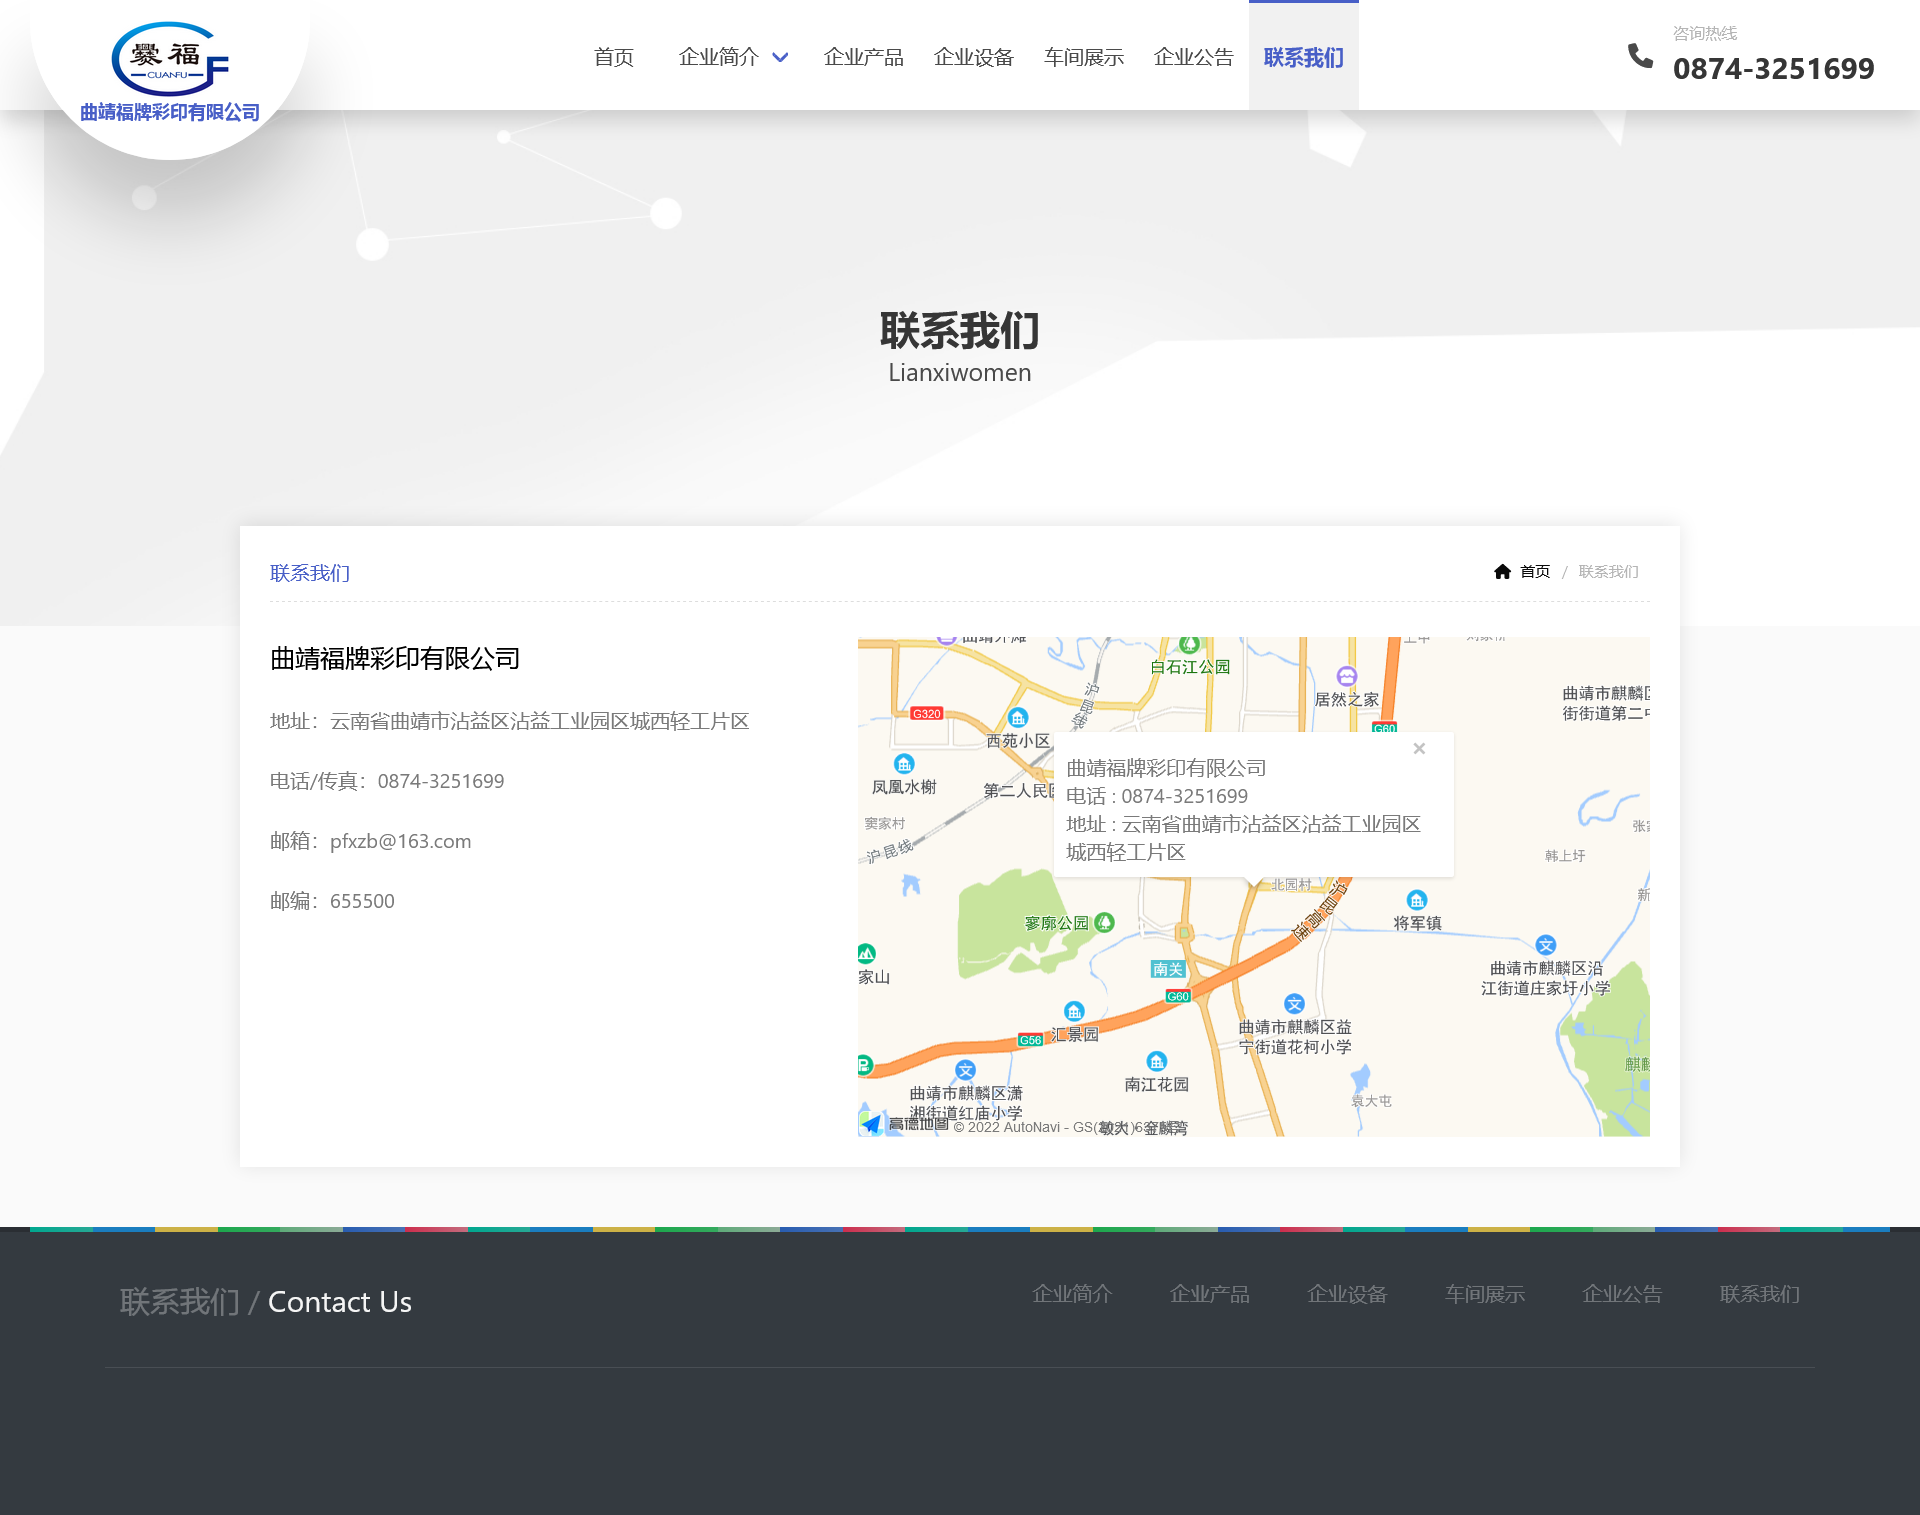
Task: Close the map info popup
Action: 1419,749
